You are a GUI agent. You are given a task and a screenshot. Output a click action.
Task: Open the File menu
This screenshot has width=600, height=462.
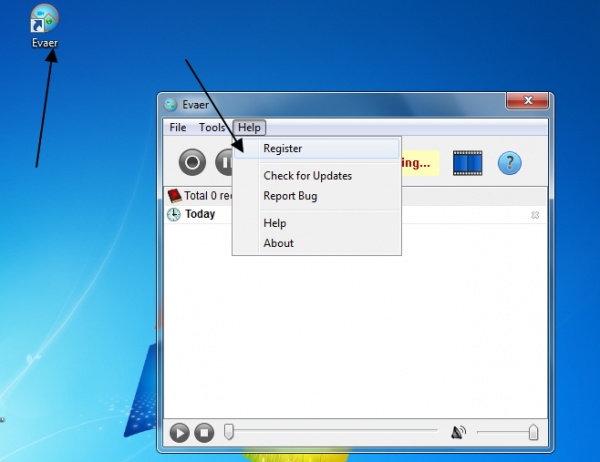(178, 127)
